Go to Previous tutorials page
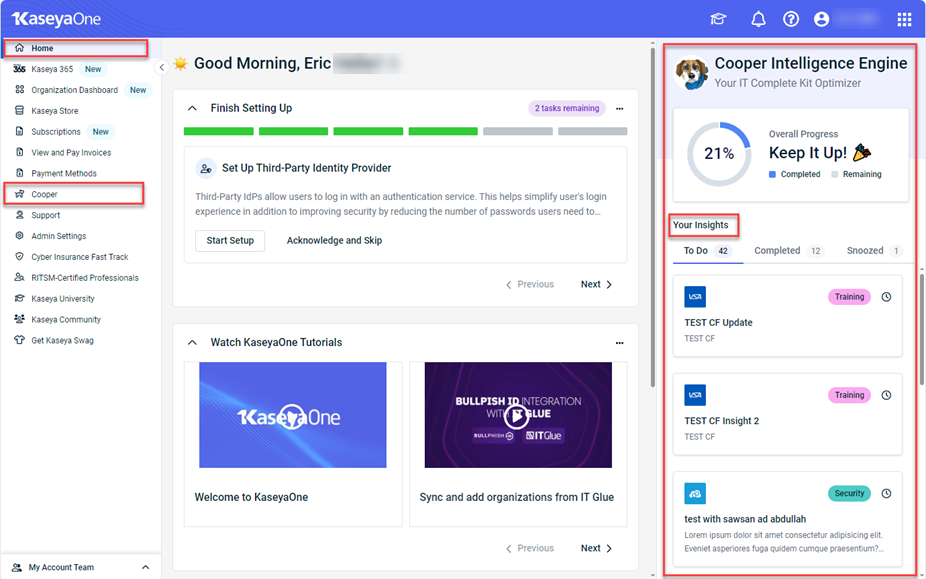 click(x=530, y=548)
